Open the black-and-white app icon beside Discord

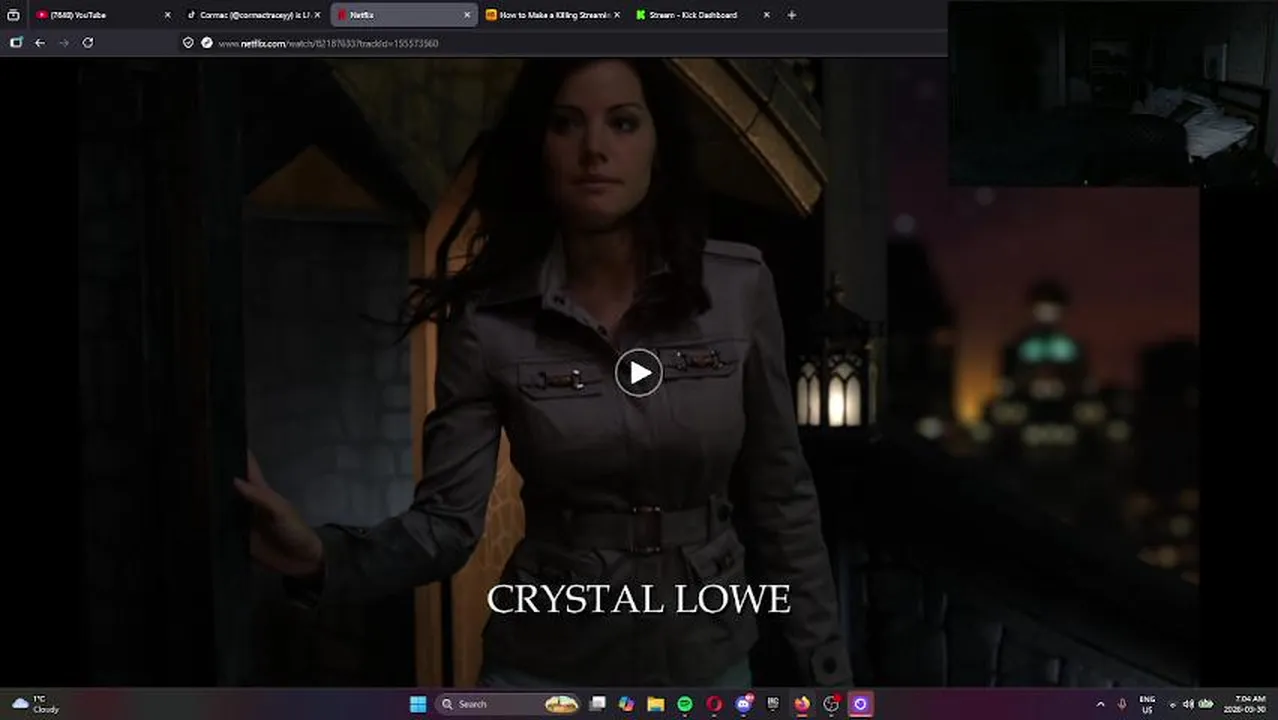click(773, 704)
